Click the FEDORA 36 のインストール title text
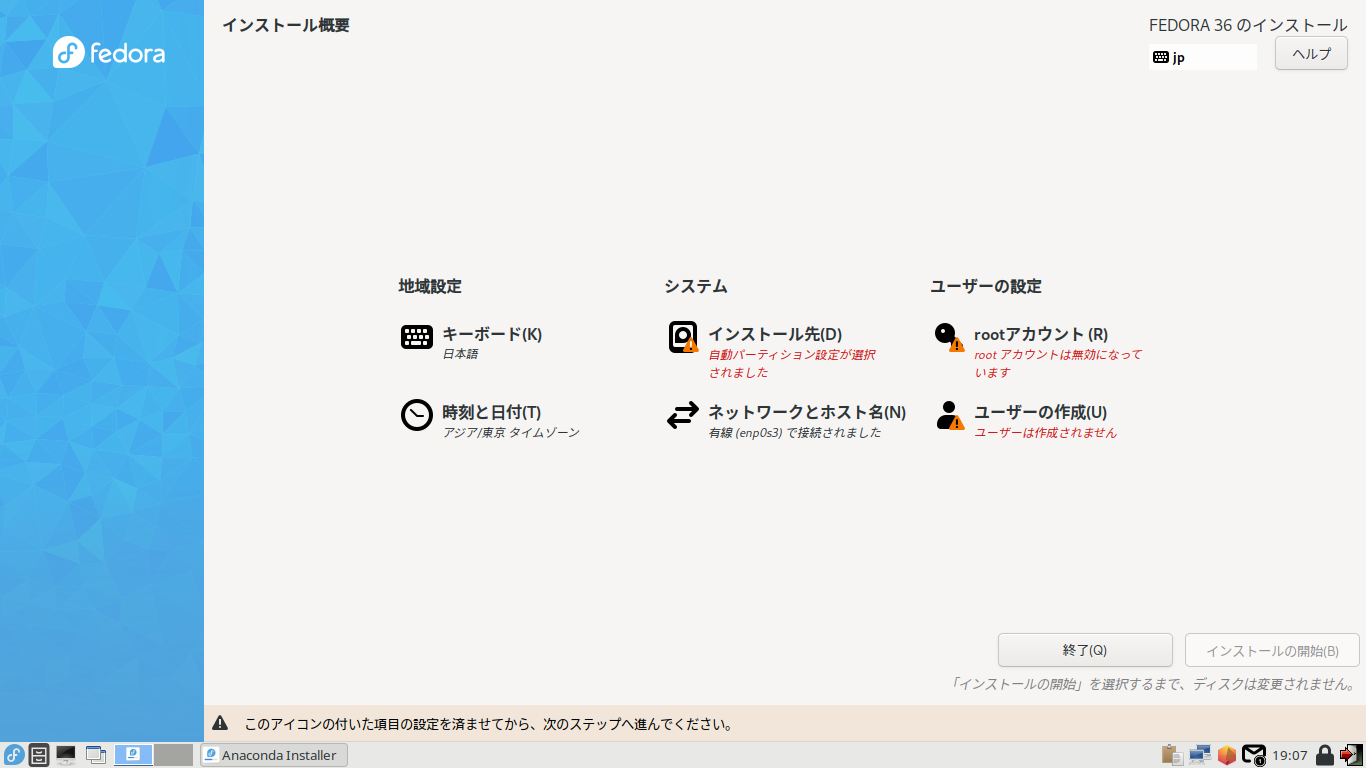Viewport: 1366px width, 768px height. 1248,25
